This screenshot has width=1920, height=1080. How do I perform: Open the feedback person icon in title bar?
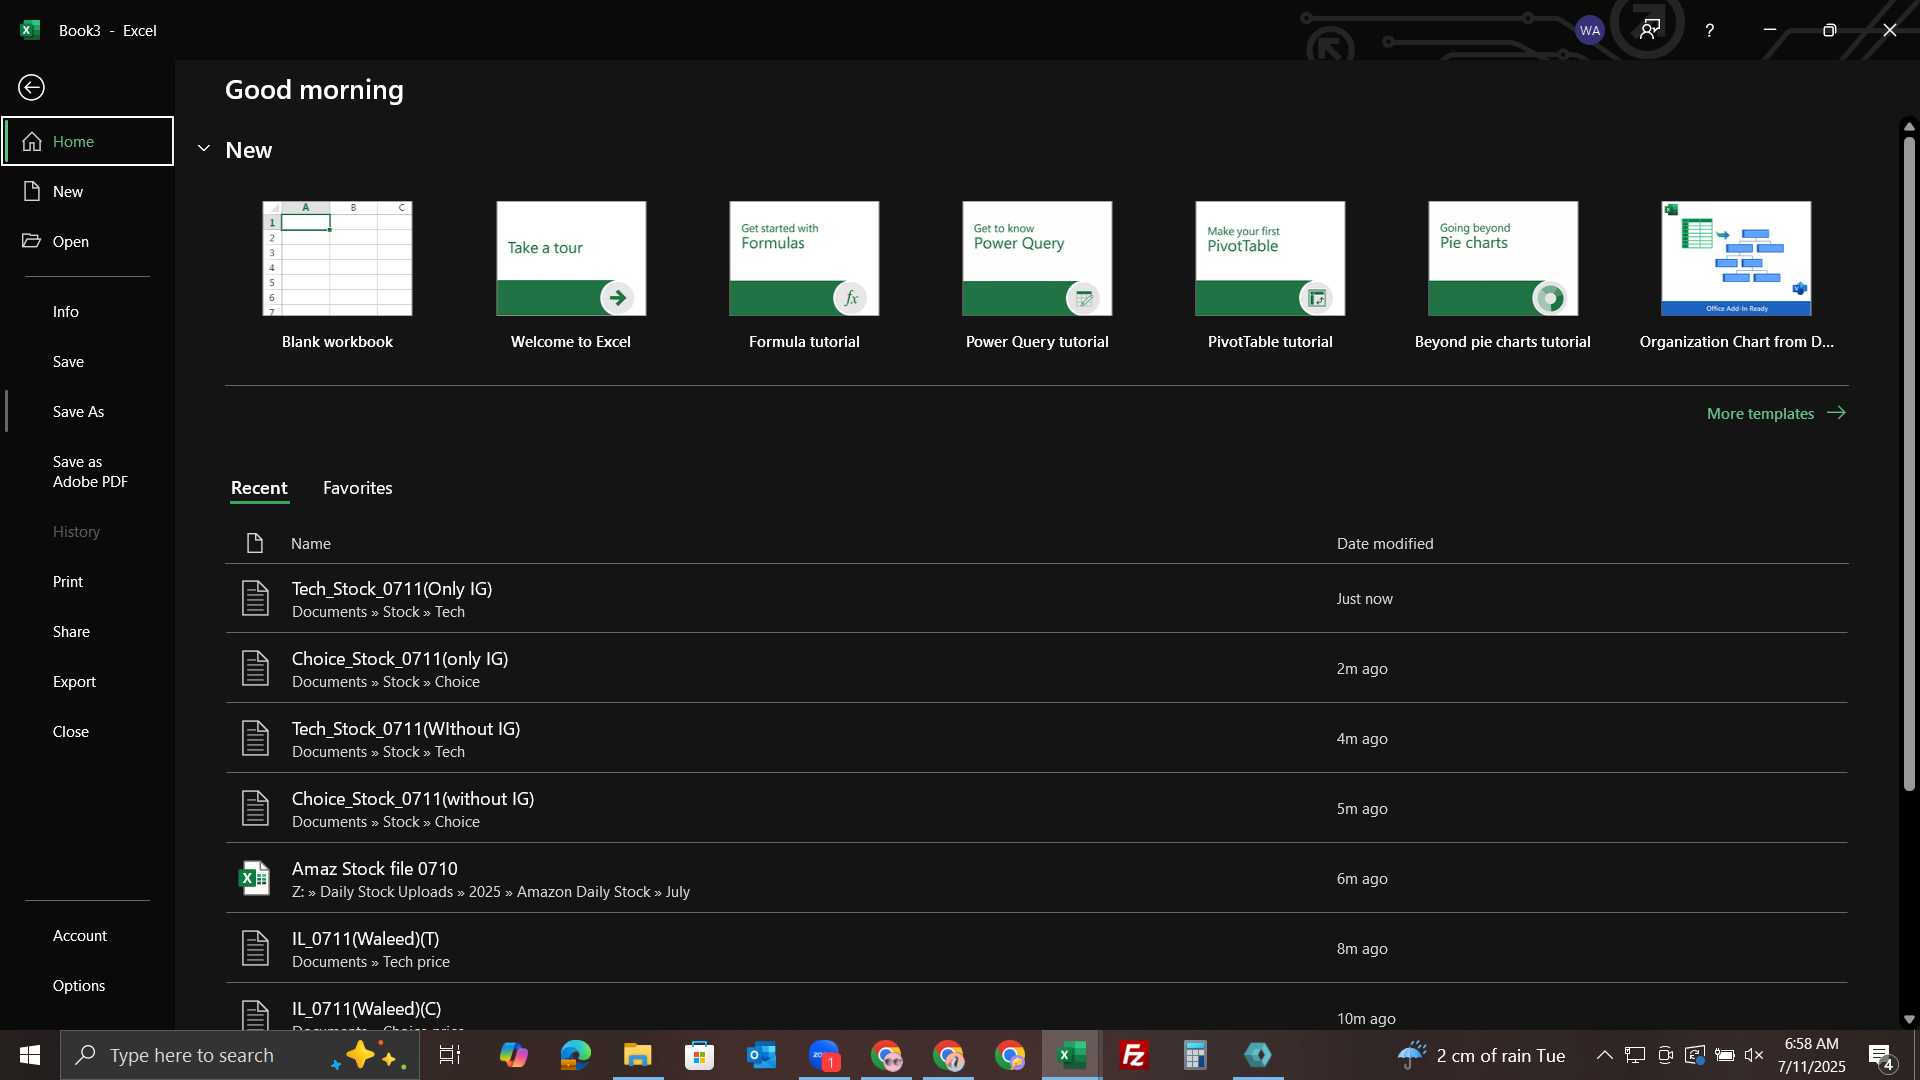click(1650, 29)
